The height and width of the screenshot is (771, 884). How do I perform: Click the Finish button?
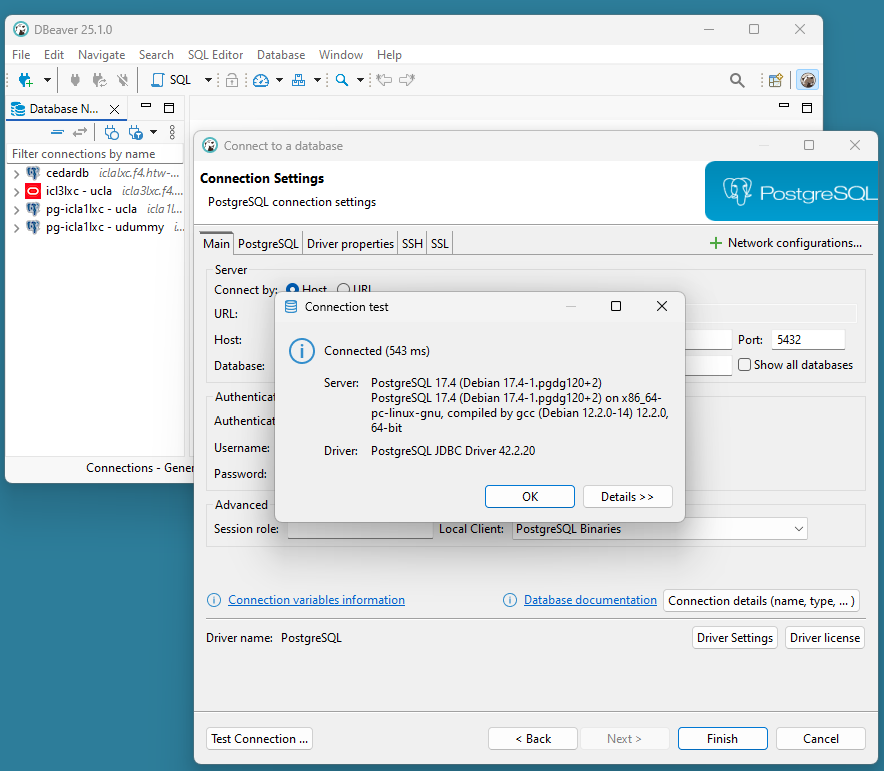(722, 738)
